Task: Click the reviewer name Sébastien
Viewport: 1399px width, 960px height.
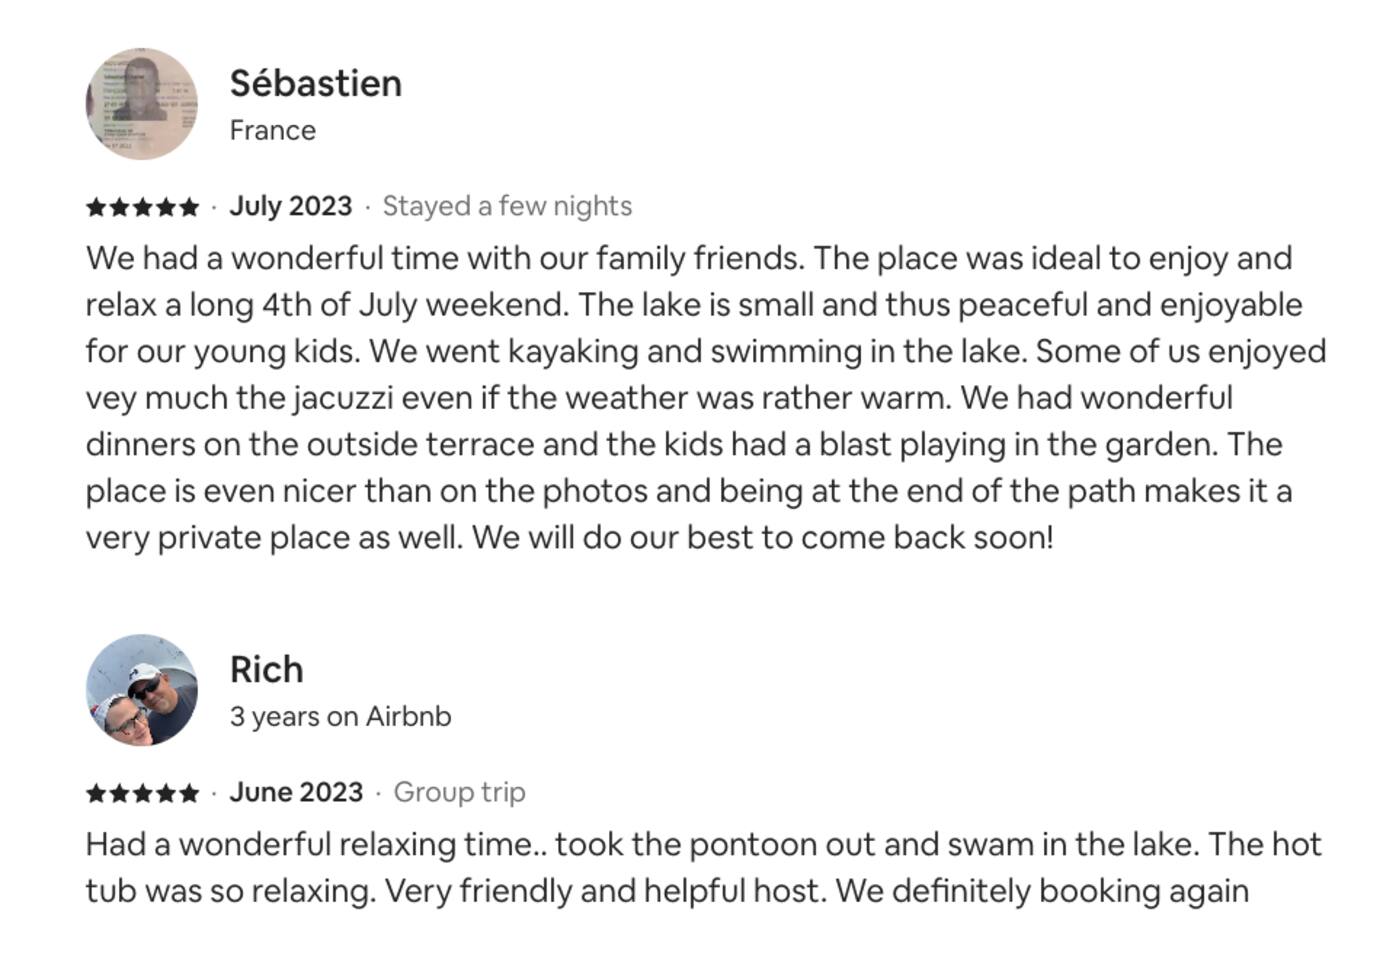Action: [x=315, y=83]
